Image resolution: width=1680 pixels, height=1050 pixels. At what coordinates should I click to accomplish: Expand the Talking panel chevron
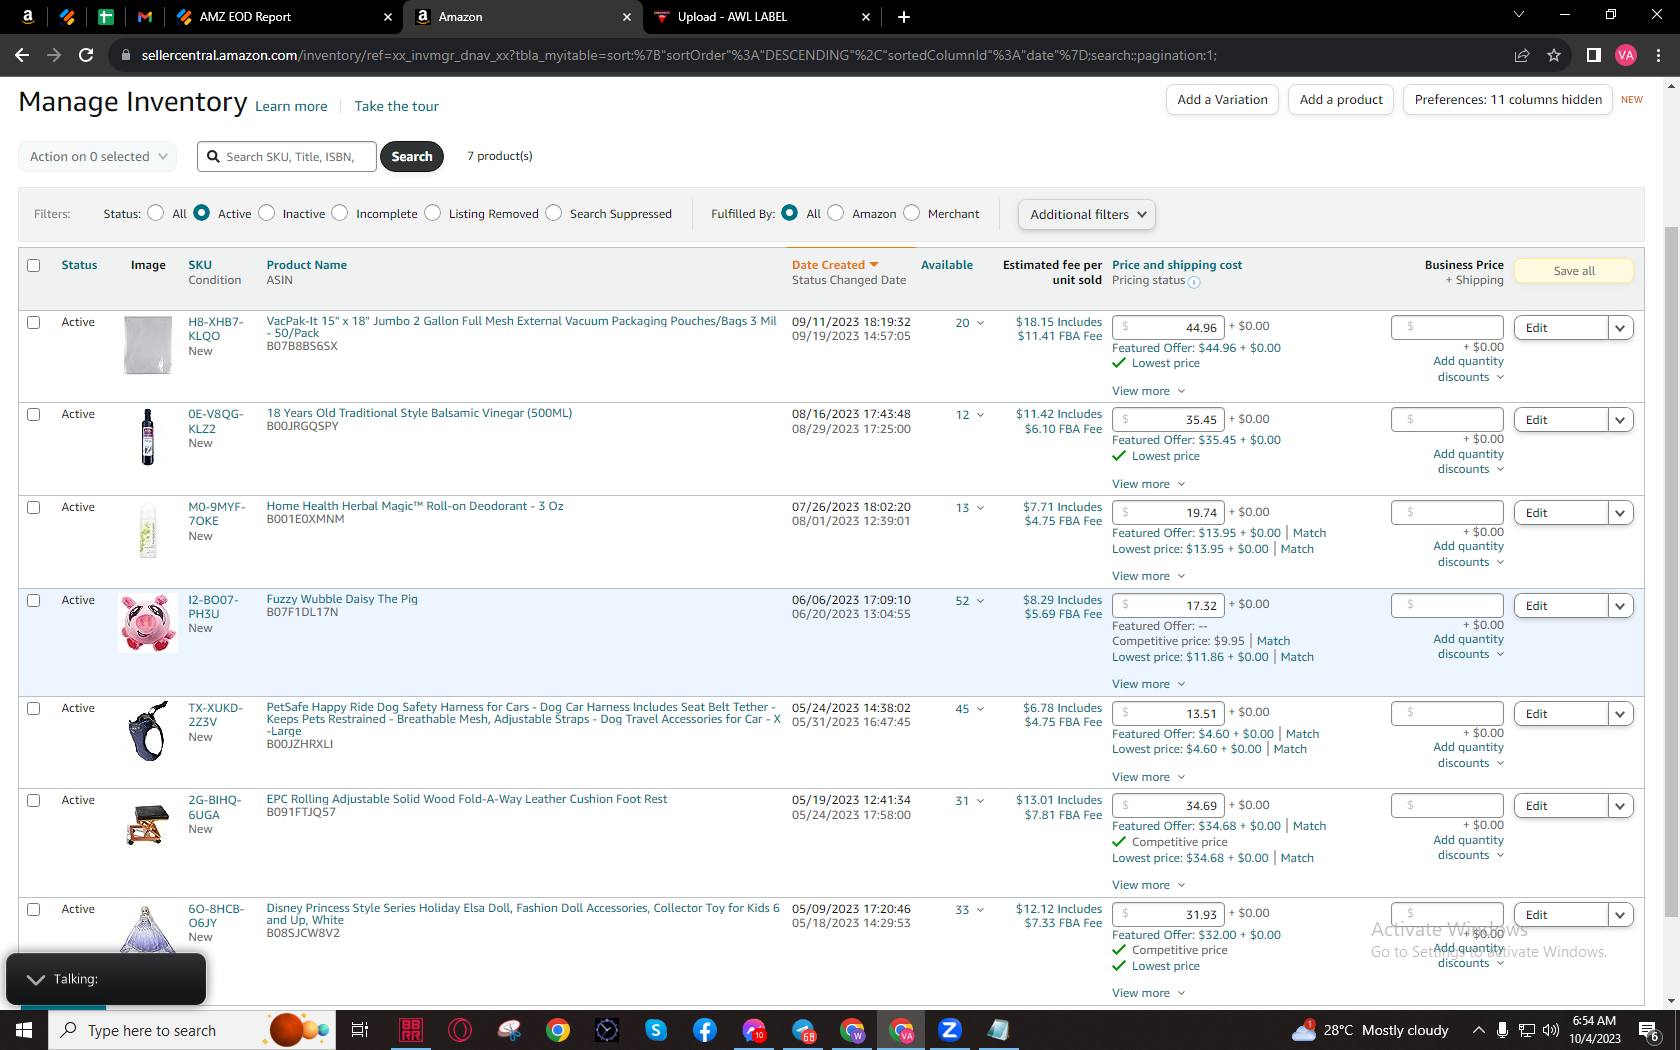[x=36, y=979]
